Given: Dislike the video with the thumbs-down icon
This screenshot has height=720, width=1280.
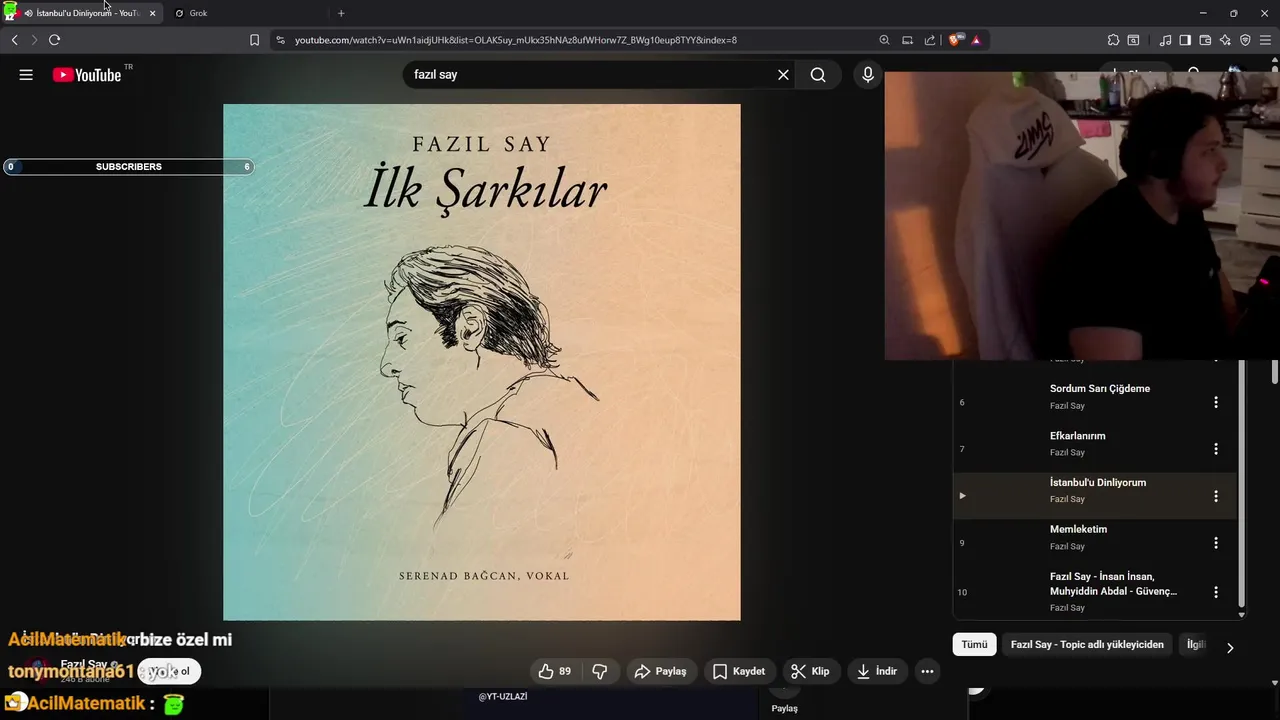Looking at the screenshot, I should [600, 671].
